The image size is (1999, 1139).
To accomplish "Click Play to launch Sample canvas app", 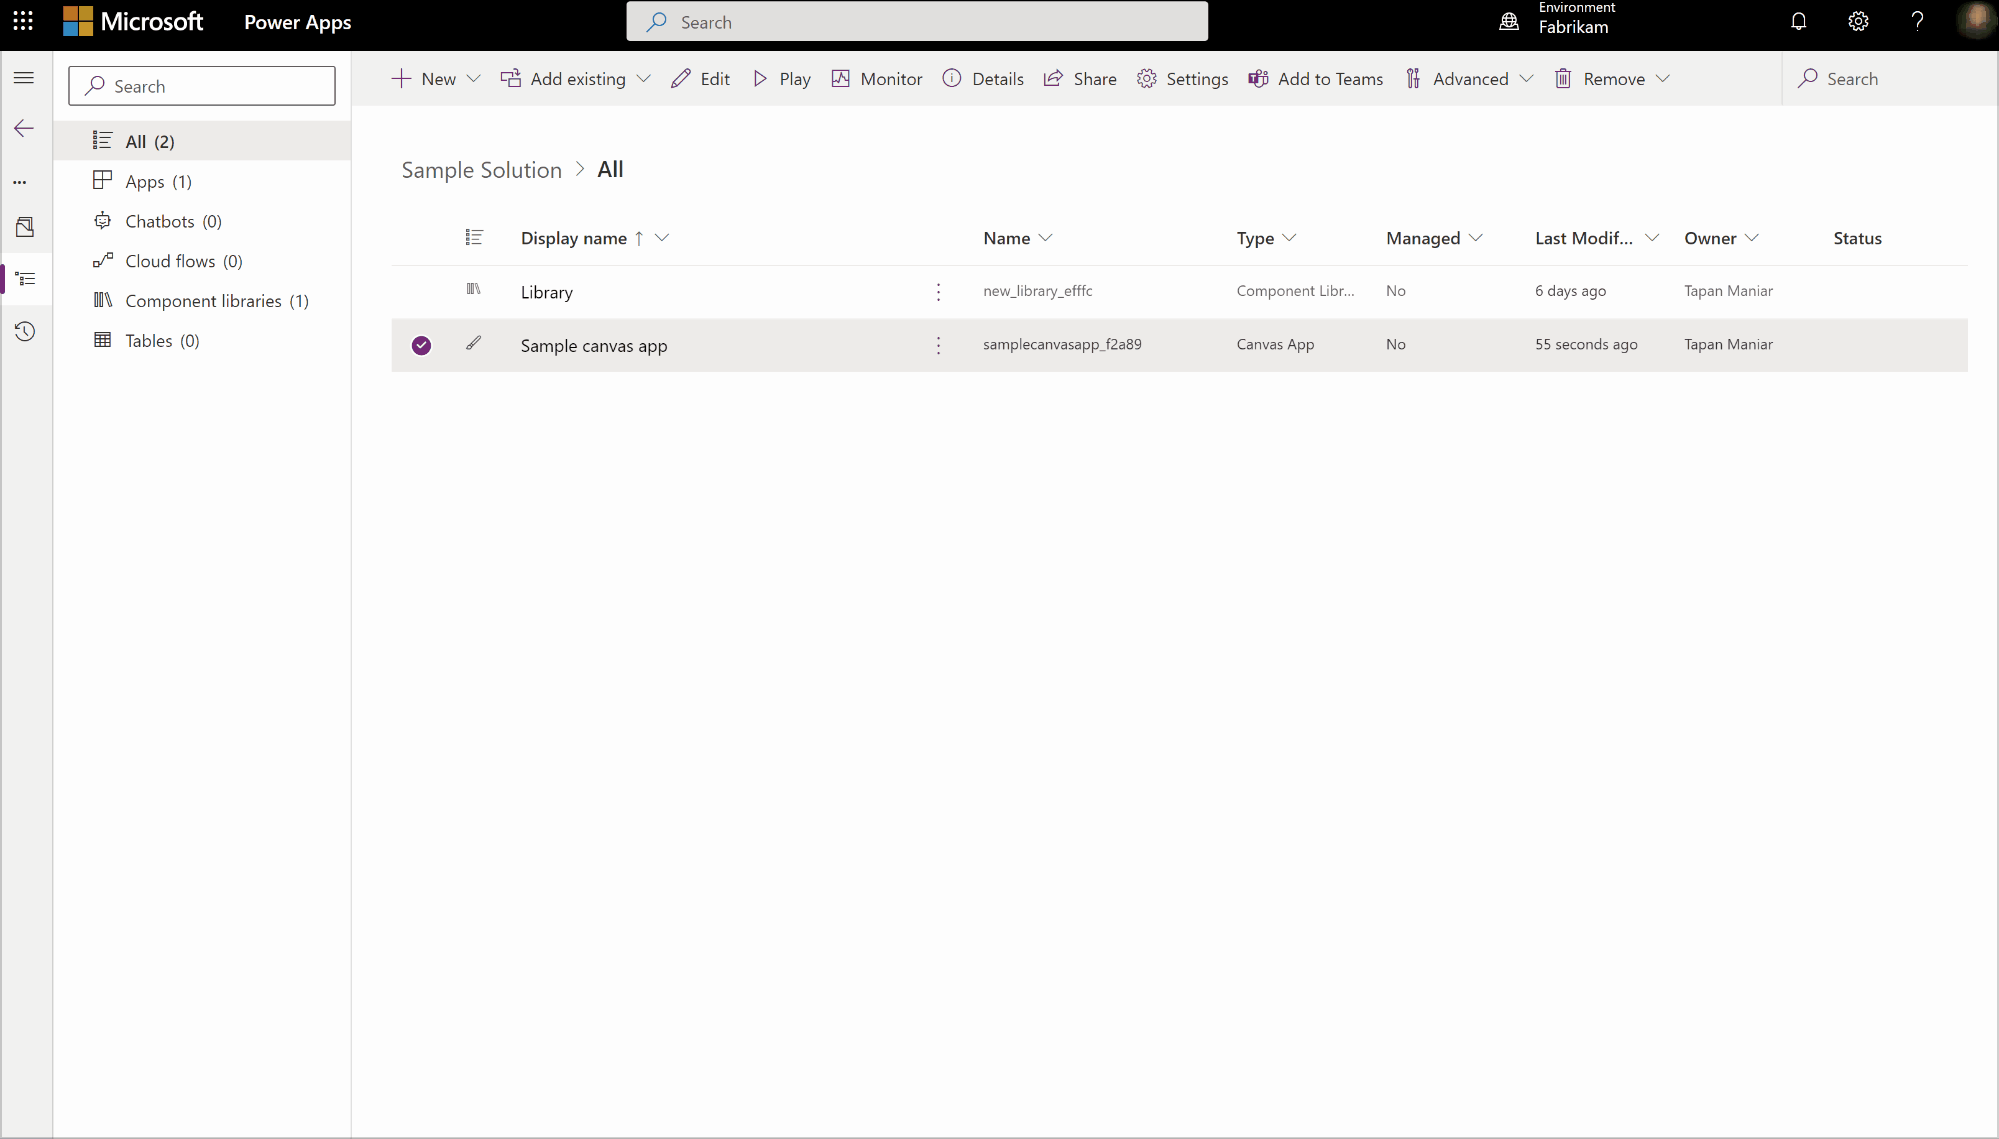I will 781,78.
